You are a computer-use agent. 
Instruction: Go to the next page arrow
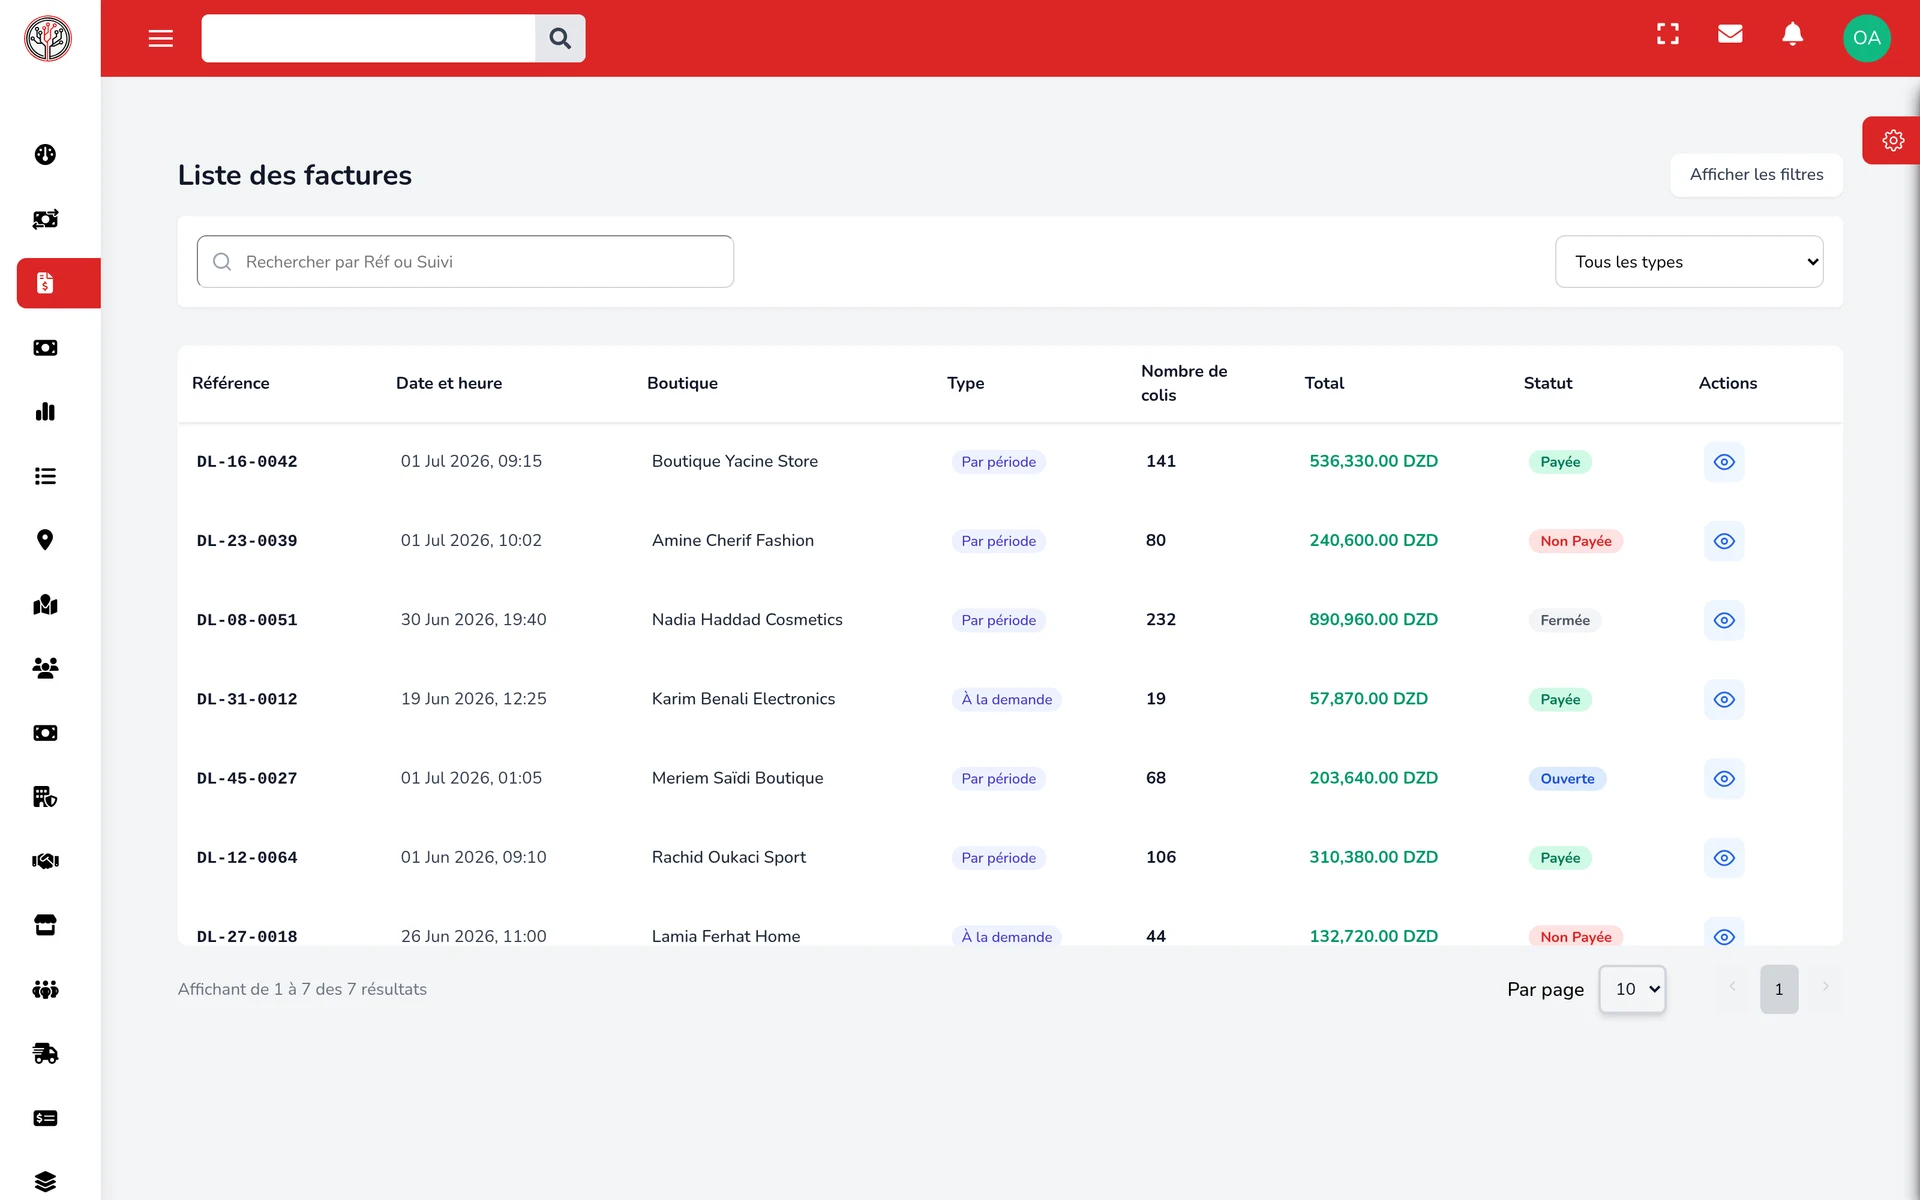point(1825,987)
